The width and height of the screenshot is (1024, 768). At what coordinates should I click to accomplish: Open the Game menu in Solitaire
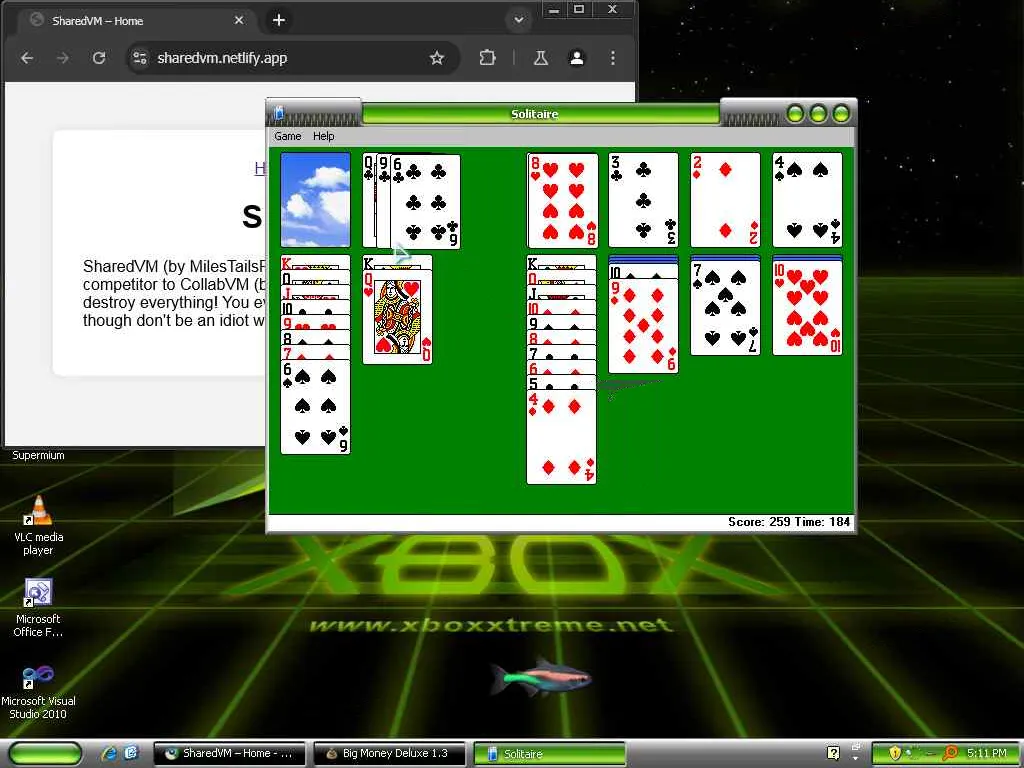point(287,136)
